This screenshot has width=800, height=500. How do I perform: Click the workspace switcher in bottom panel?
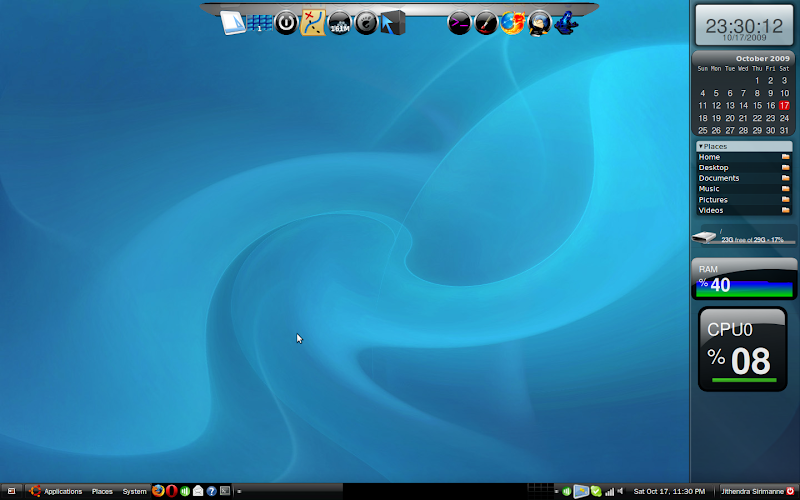point(540,491)
